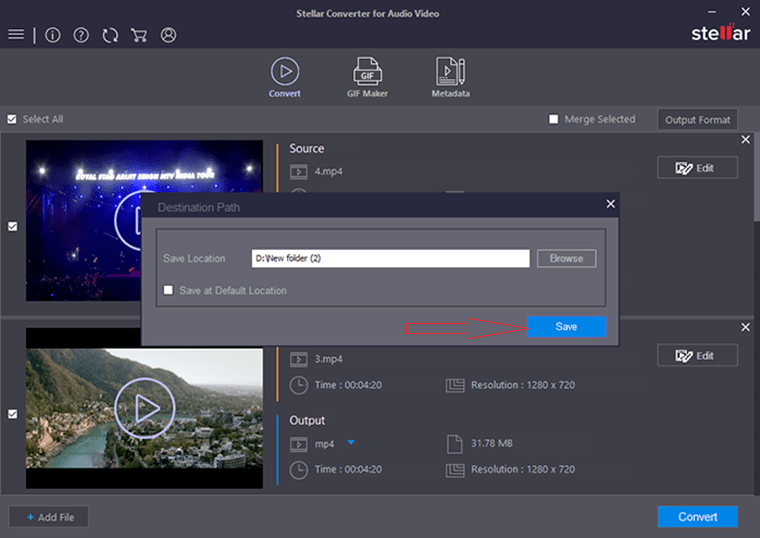Close the Destination Path dialog
Image resolution: width=760 pixels, height=538 pixels.
pyautogui.click(x=610, y=204)
